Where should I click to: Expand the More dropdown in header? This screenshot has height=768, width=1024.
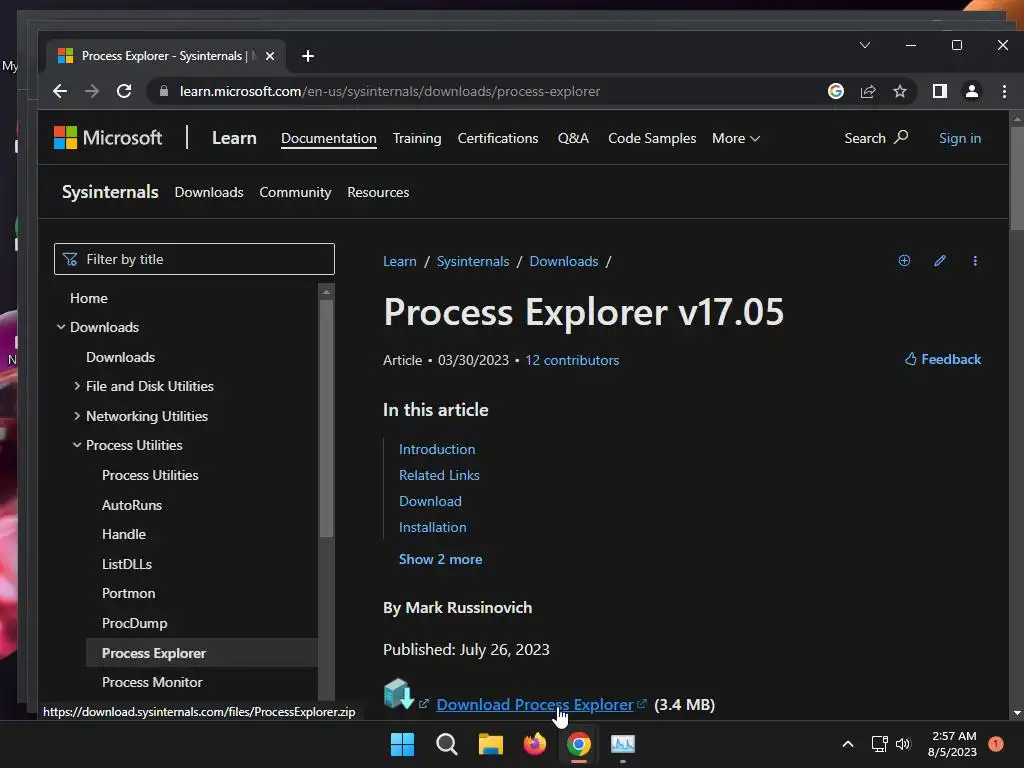pyautogui.click(x=736, y=138)
